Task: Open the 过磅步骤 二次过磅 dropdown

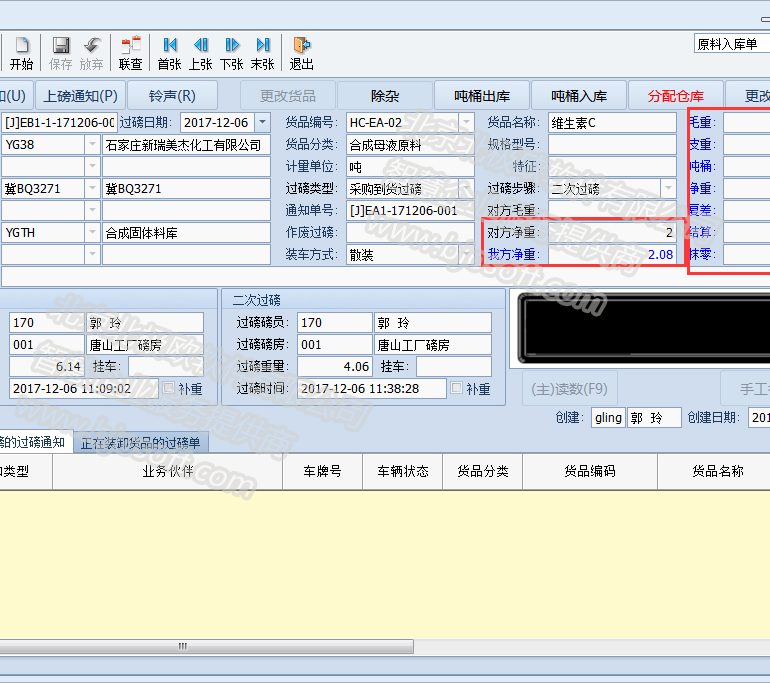Action: 668,189
